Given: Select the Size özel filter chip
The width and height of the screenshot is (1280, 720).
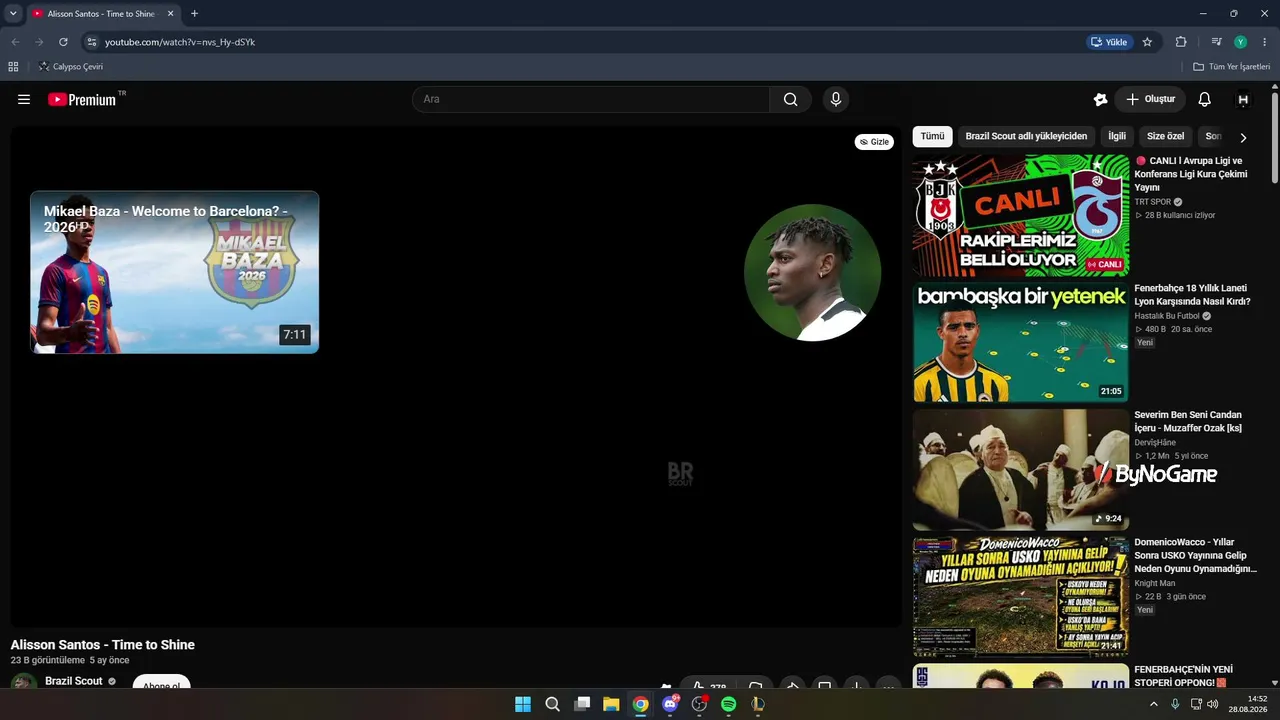Looking at the screenshot, I should [1165, 136].
